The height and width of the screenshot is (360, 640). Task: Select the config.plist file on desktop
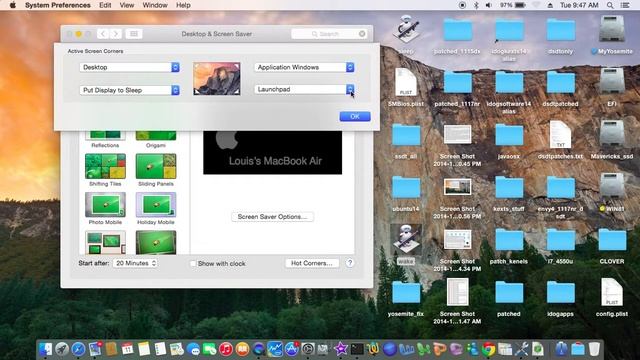point(612,297)
